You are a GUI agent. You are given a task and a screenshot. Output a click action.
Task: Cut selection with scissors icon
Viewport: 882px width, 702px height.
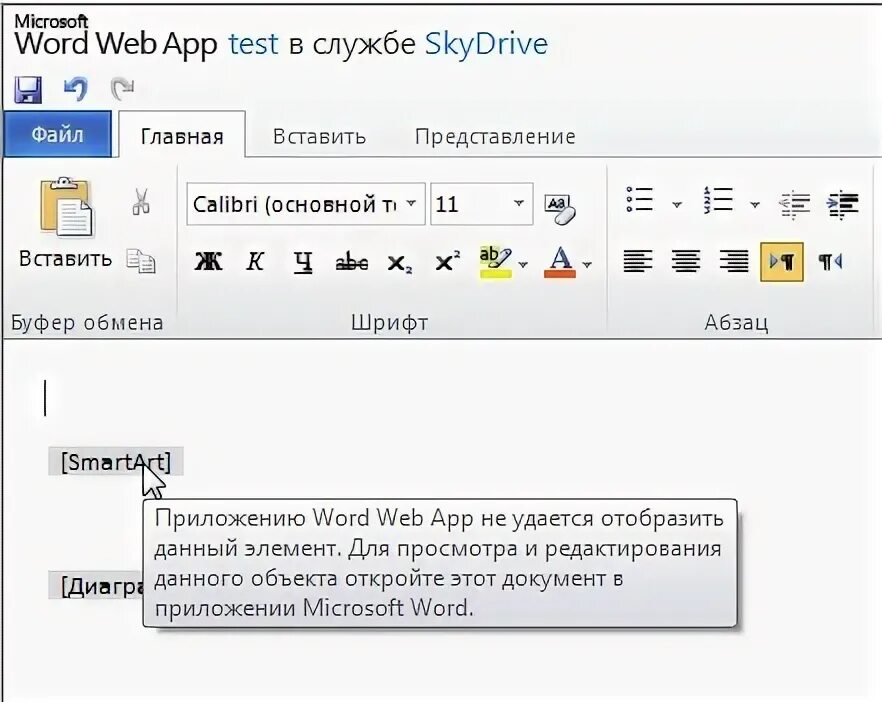pos(141,202)
